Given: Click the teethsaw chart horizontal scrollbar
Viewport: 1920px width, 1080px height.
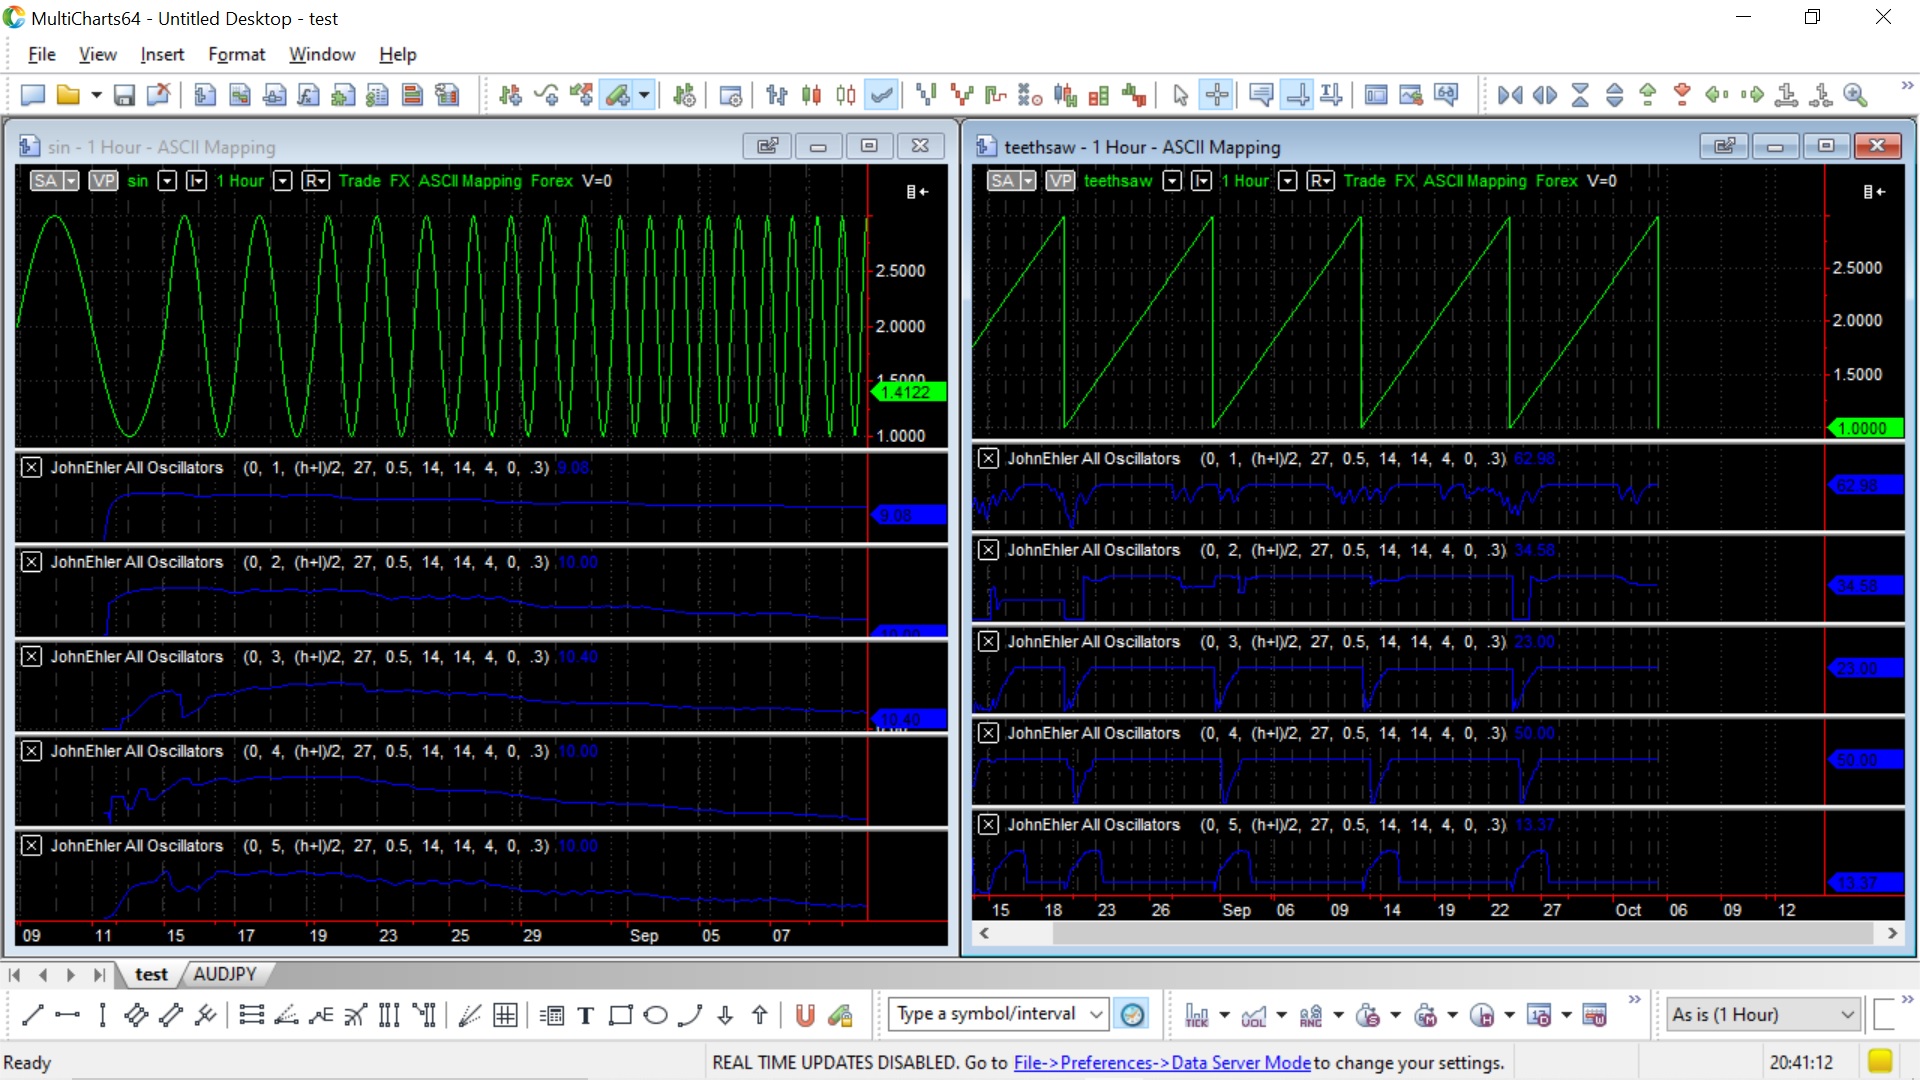Looking at the screenshot, I should (x=1460, y=933).
